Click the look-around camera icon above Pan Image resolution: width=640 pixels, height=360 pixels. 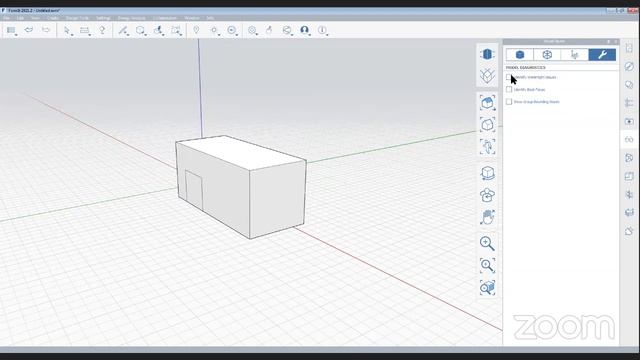tap(487, 195)
